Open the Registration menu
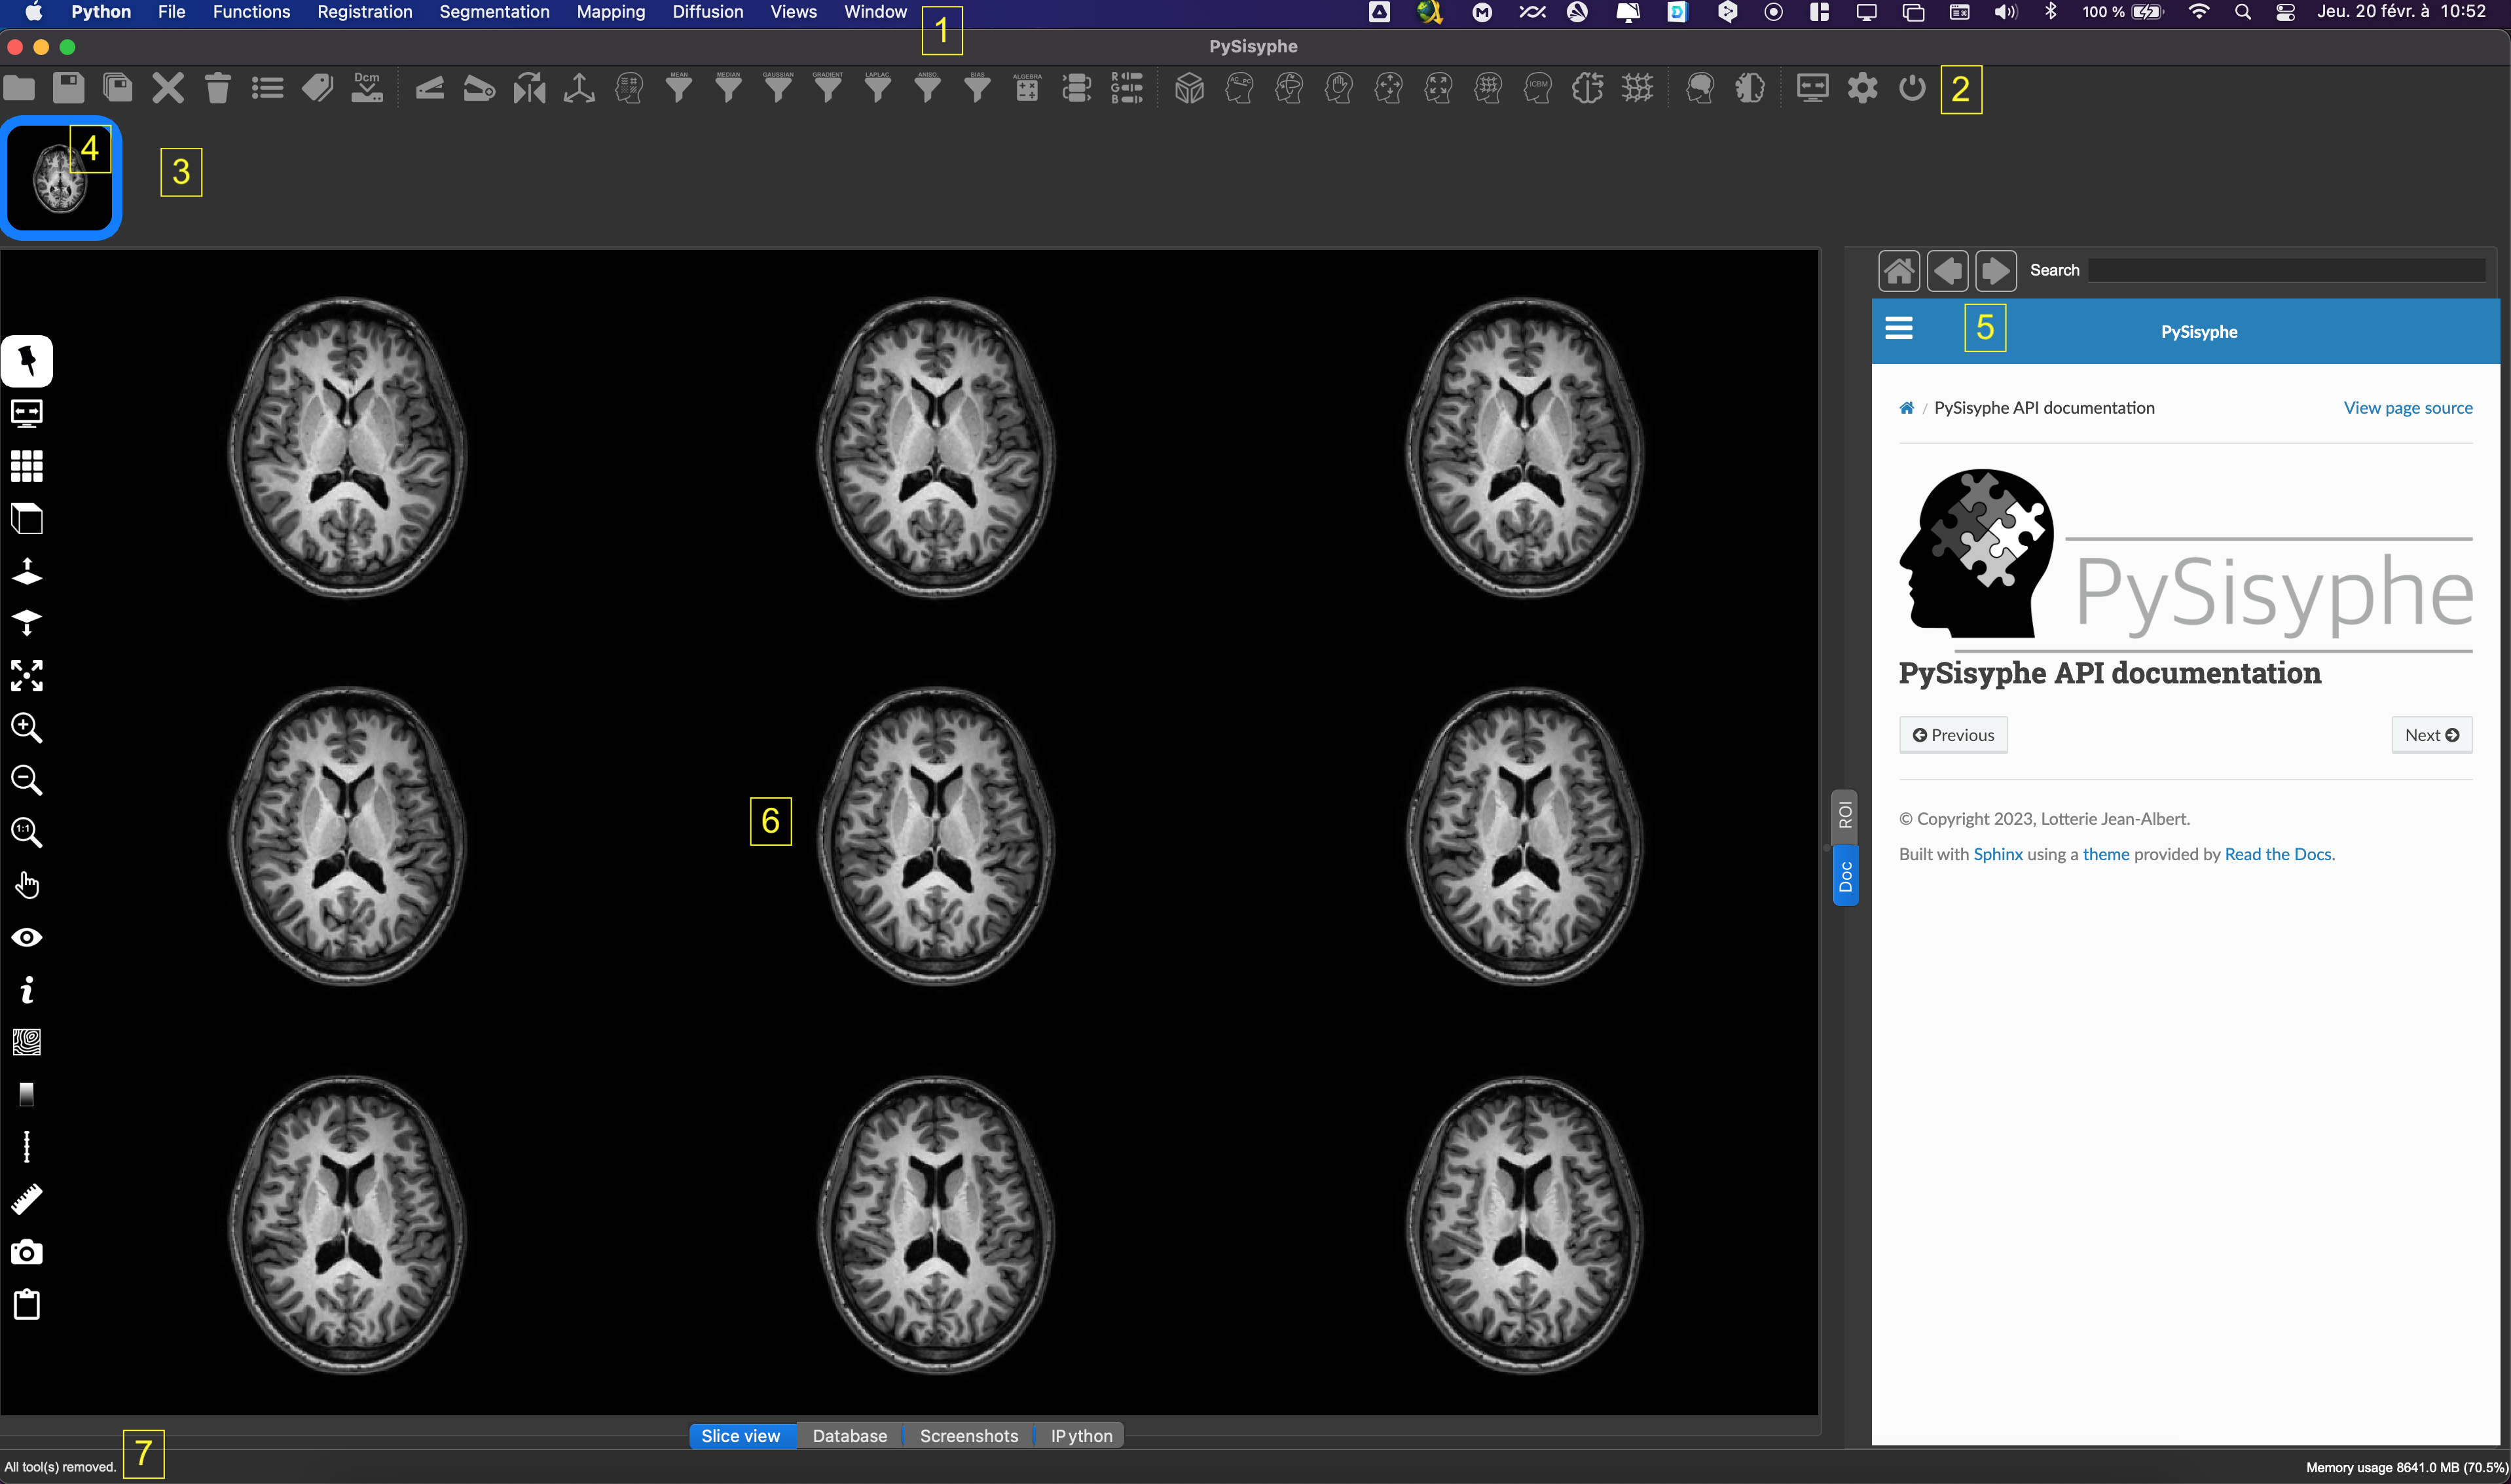2511x1484 pixels. (364, 12)
